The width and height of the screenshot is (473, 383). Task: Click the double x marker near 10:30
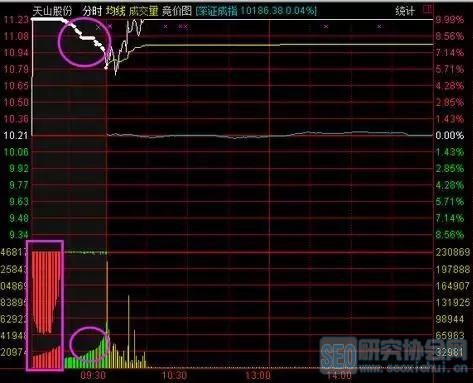[183, 26]
